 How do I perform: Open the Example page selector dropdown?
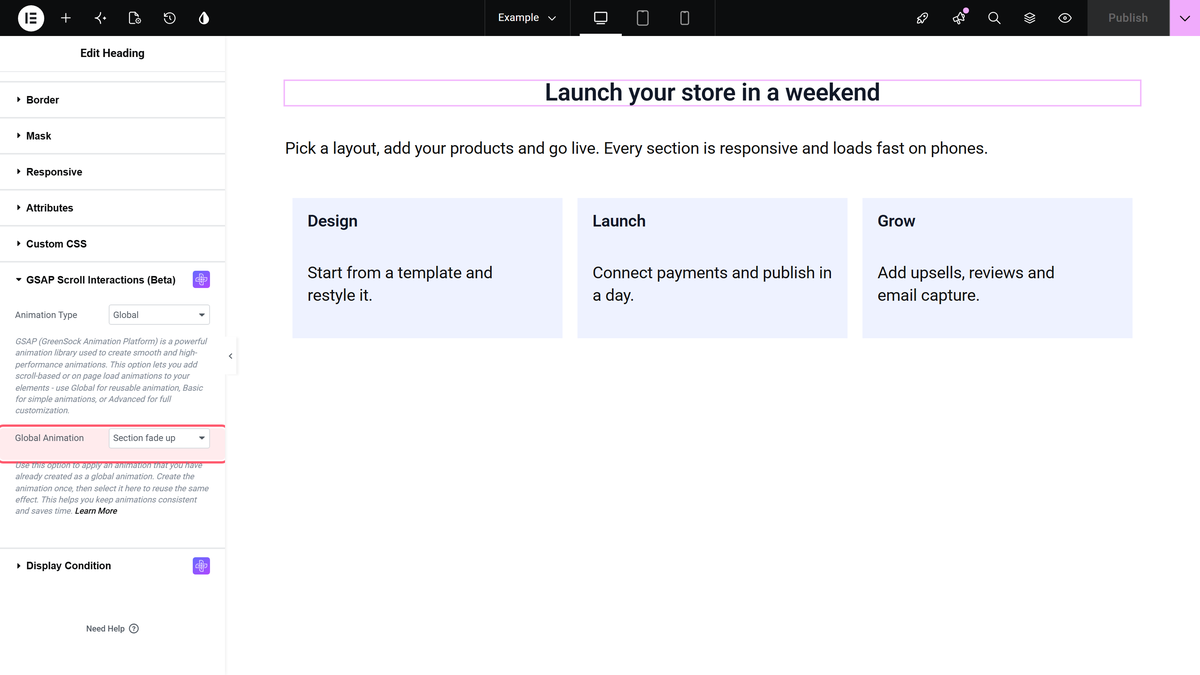[x=527, y=18]
